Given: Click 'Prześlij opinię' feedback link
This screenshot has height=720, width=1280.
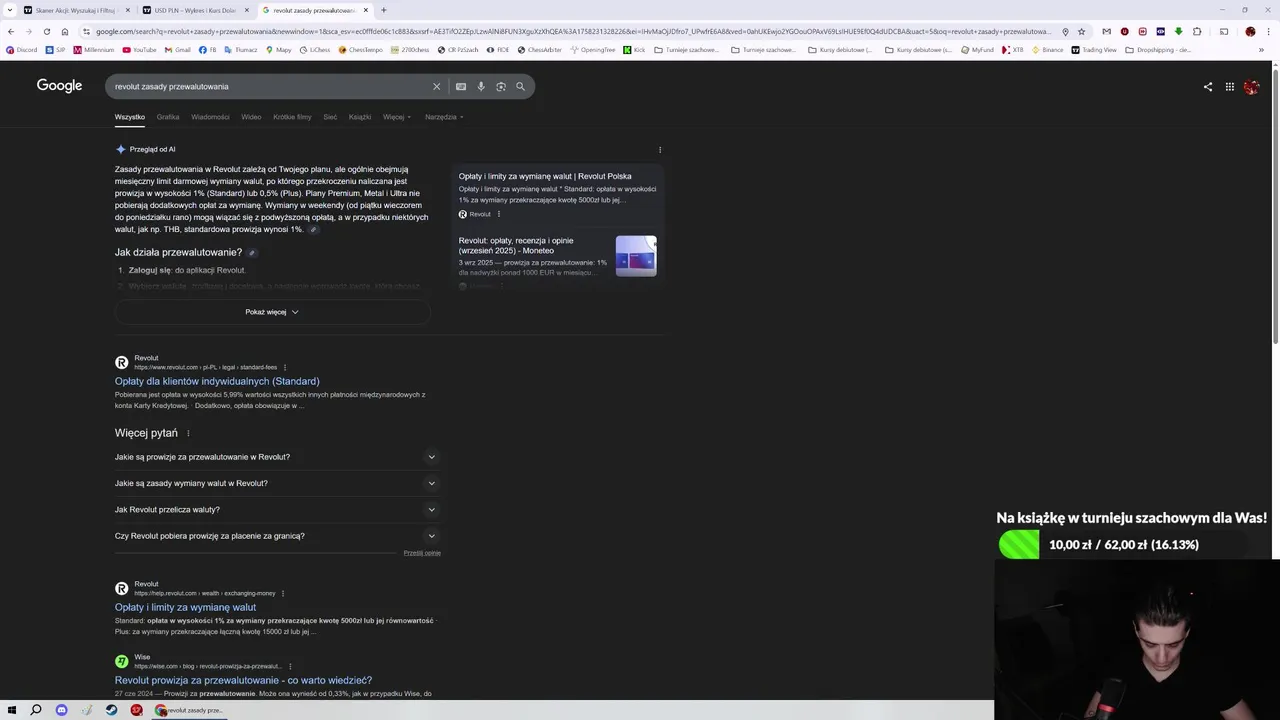Looking at the screenshot, I should click(422, 553).
